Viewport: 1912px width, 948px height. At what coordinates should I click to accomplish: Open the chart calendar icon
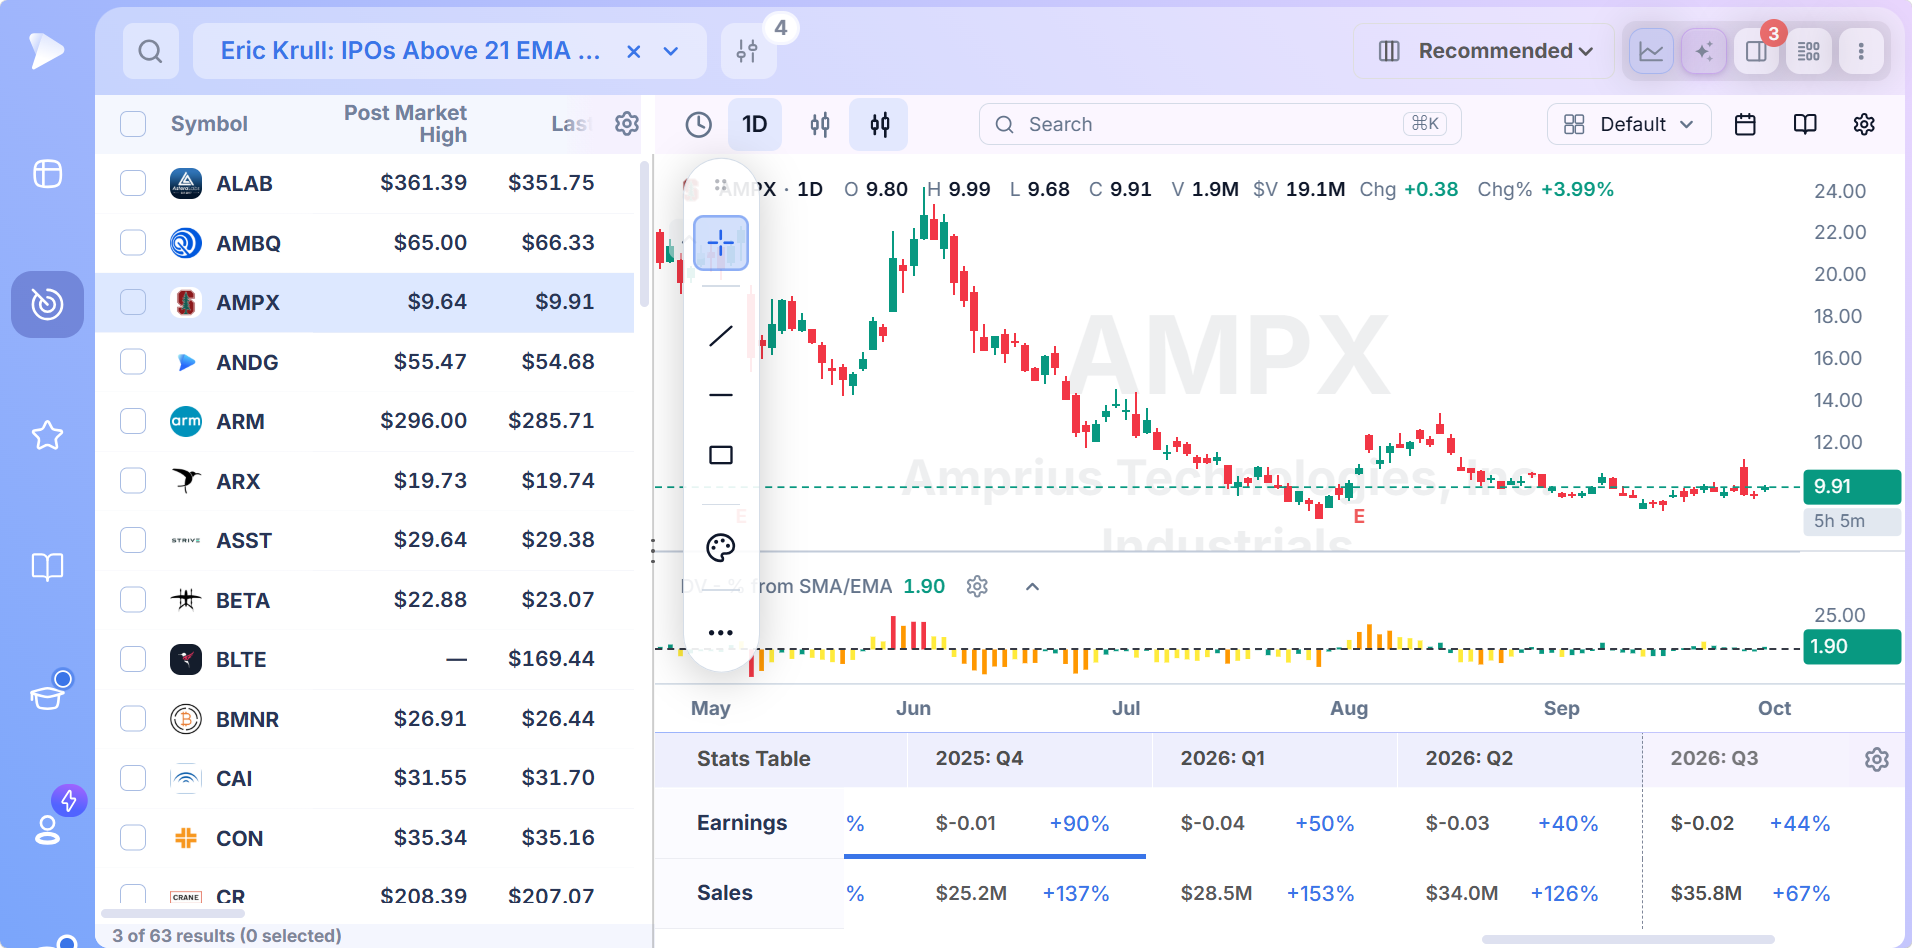click(1745, 124)
